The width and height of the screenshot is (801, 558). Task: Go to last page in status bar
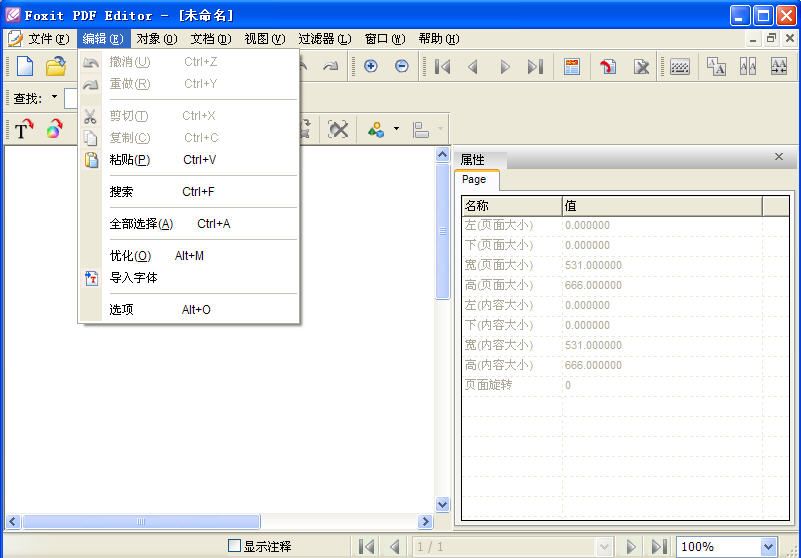(x=659, y=547)
